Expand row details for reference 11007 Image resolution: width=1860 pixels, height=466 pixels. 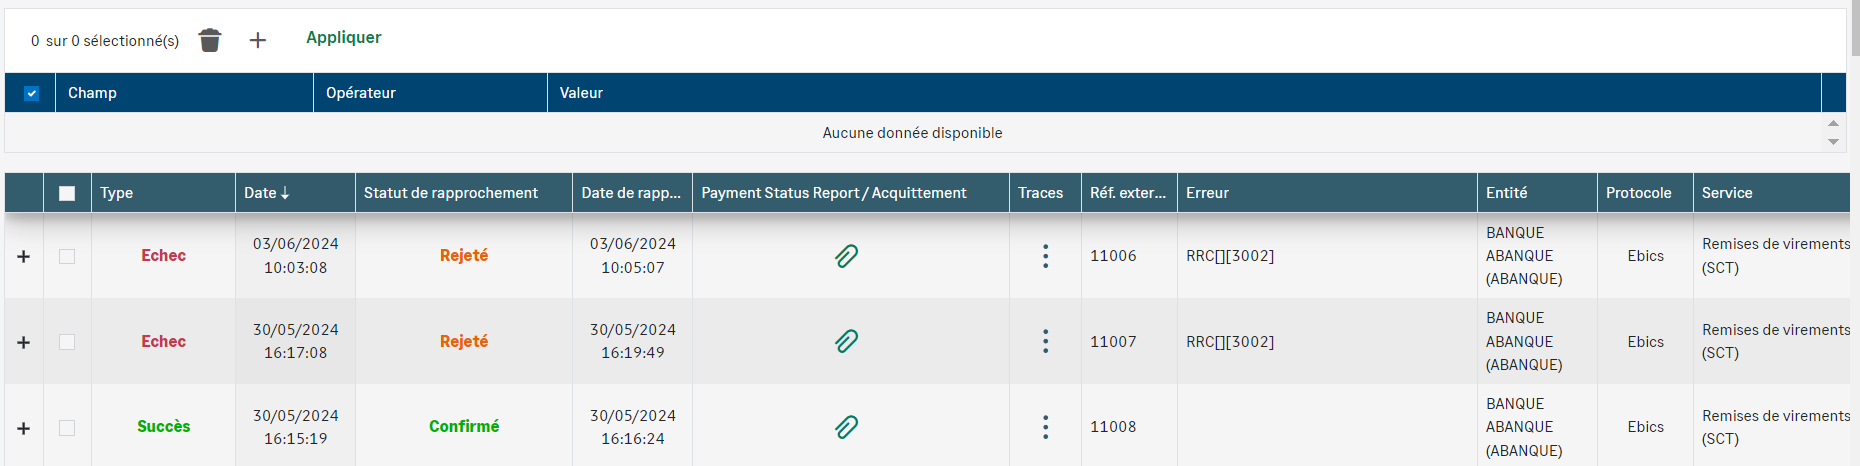[x=24, y=343]
